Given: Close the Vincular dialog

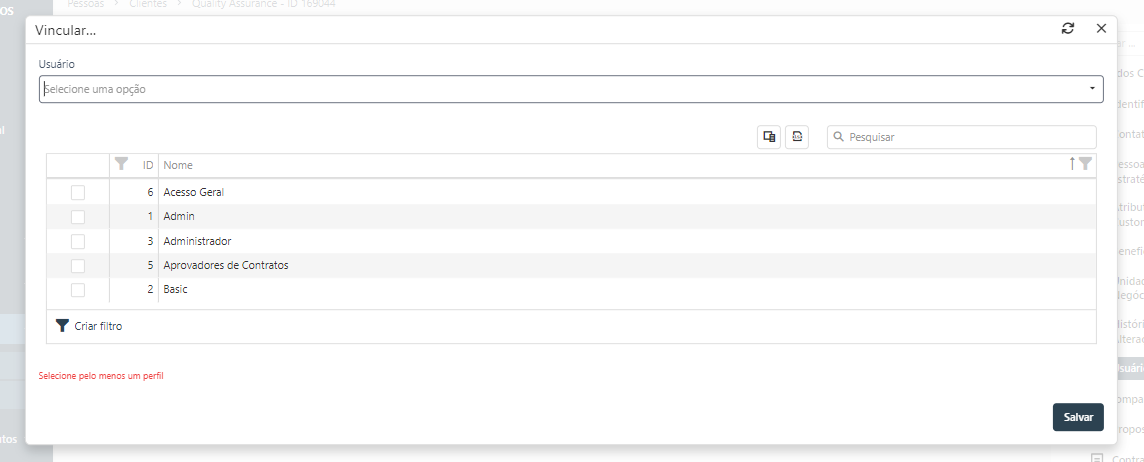Looking at the screenshot, I should (1101, 29).
